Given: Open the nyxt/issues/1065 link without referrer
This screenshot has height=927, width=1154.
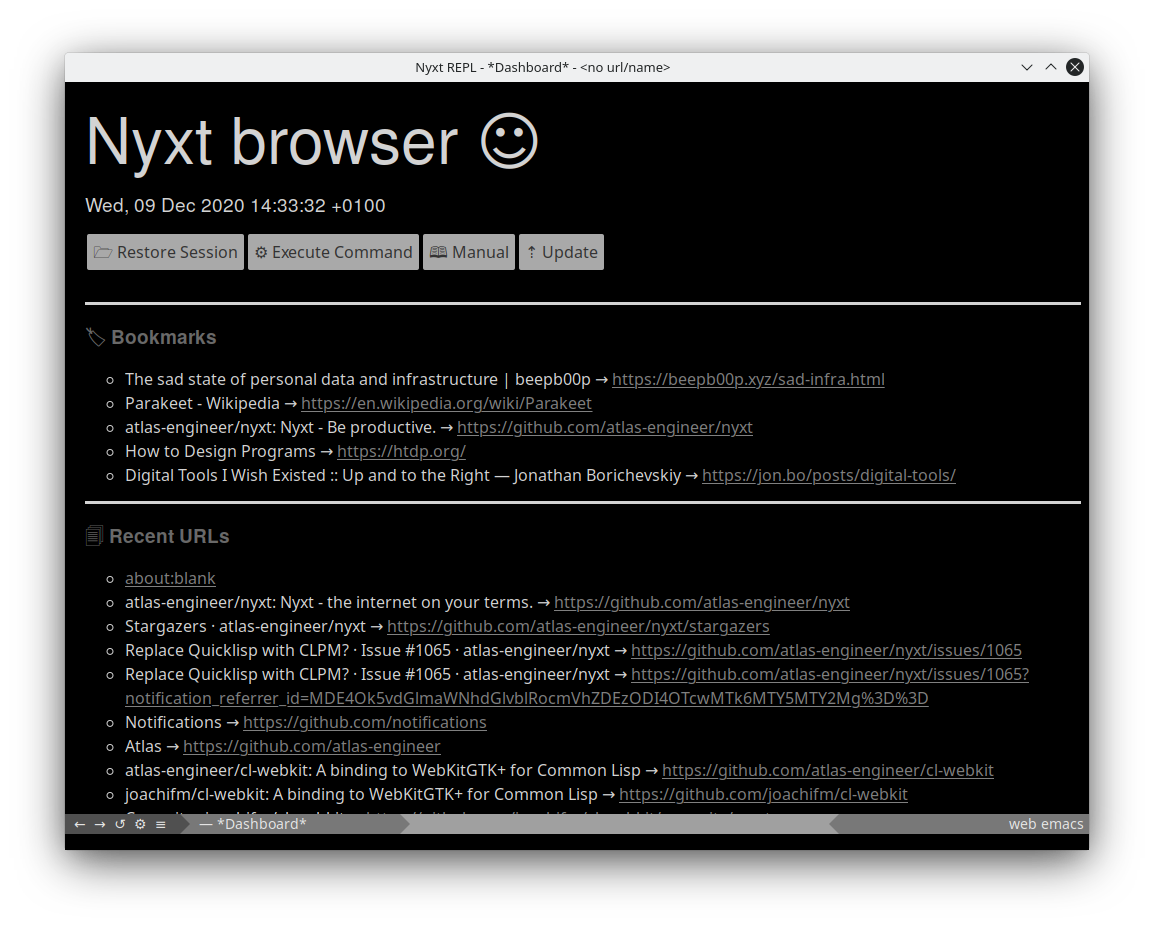Looking at the screenshot, I should [826, 650].
